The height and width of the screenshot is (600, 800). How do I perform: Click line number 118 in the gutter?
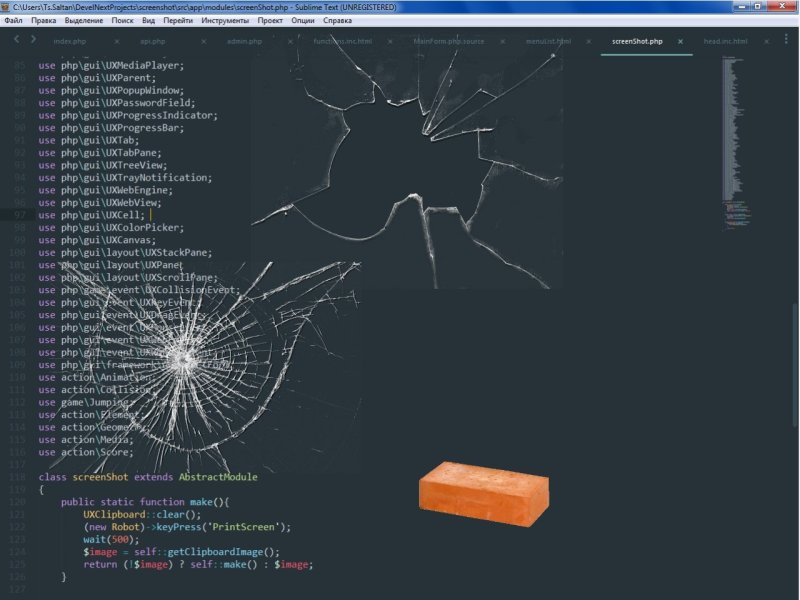[20, 477]
